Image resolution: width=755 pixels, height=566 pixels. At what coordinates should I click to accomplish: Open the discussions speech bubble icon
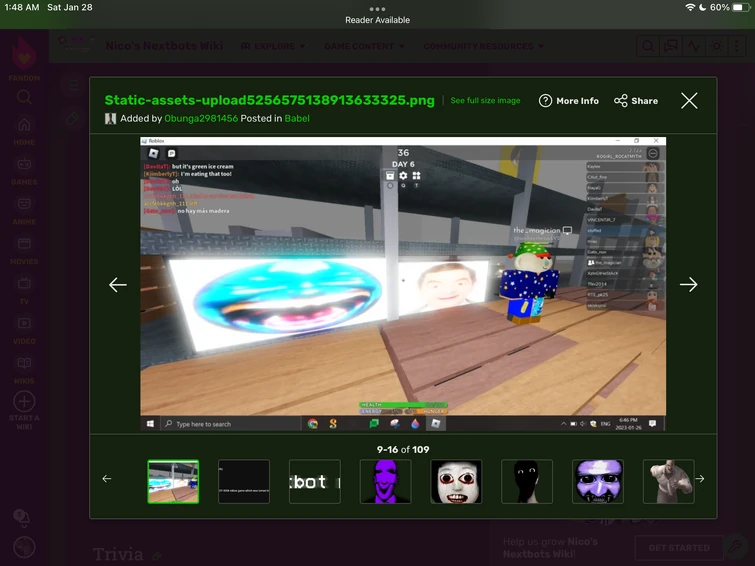pyautogui.click(x=671, y=46)
